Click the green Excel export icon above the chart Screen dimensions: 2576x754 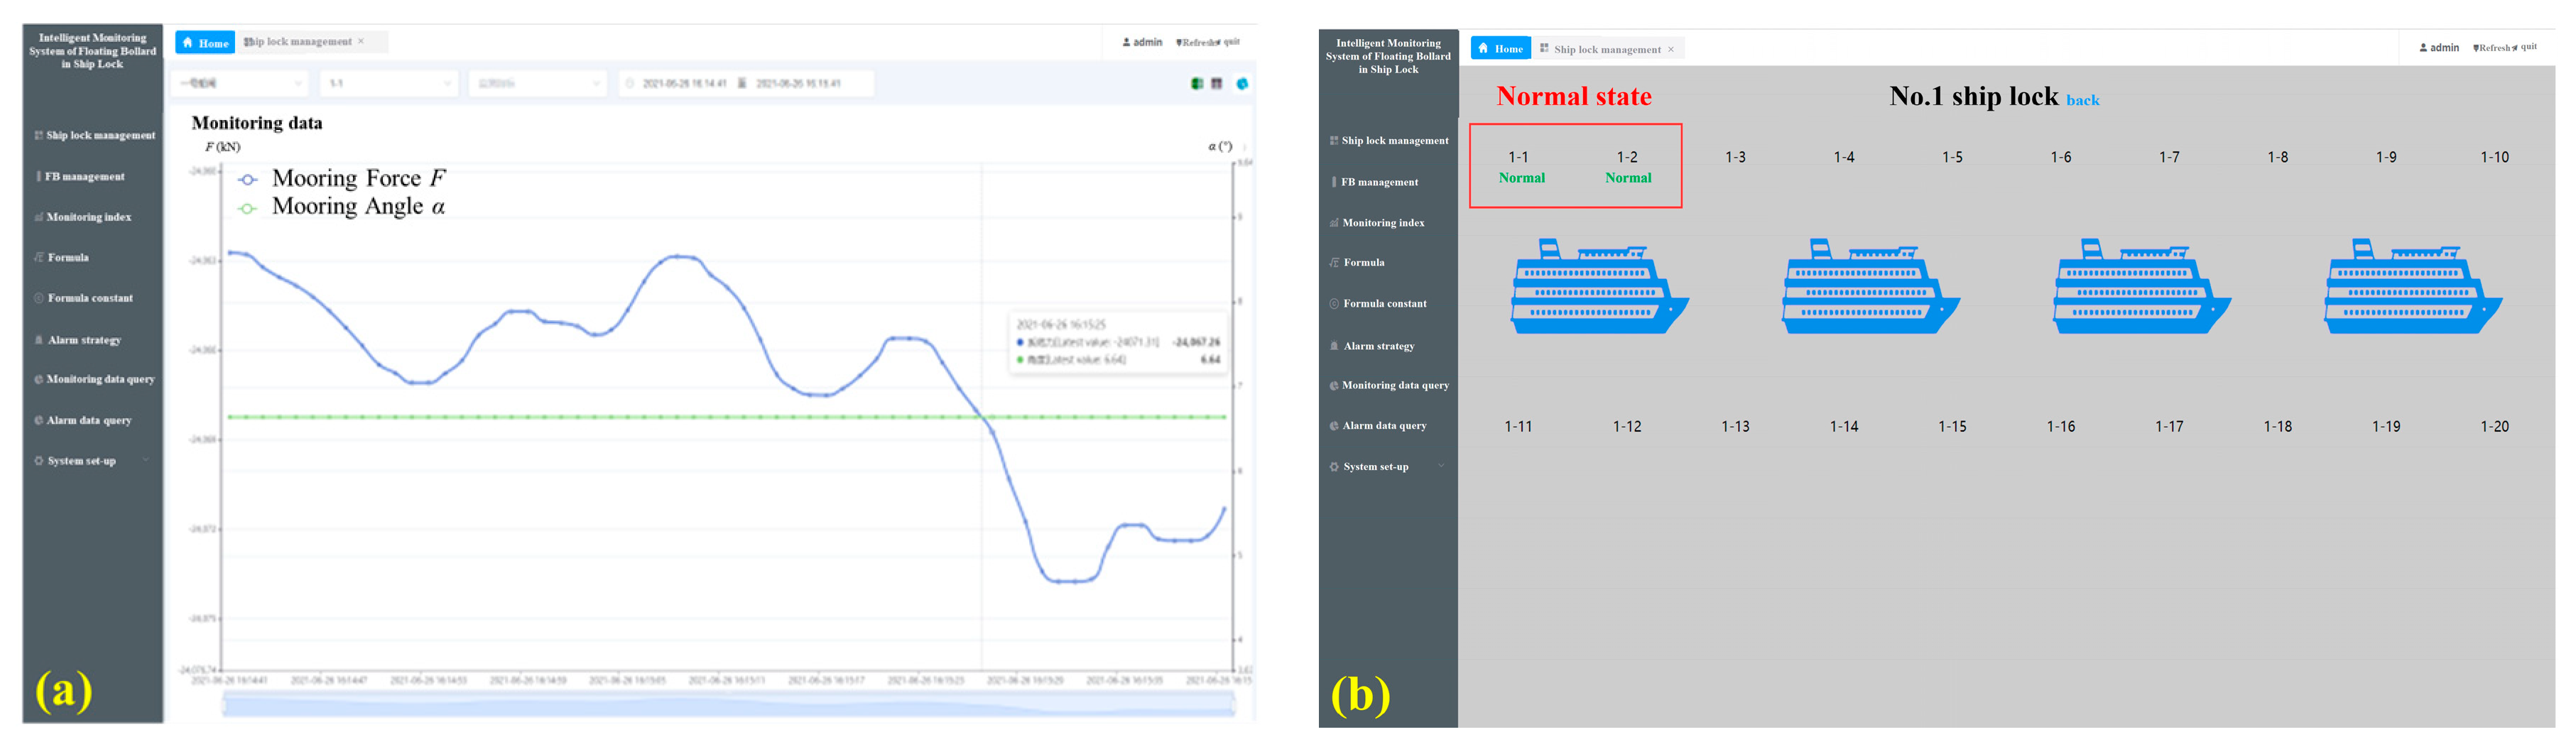1196,84
